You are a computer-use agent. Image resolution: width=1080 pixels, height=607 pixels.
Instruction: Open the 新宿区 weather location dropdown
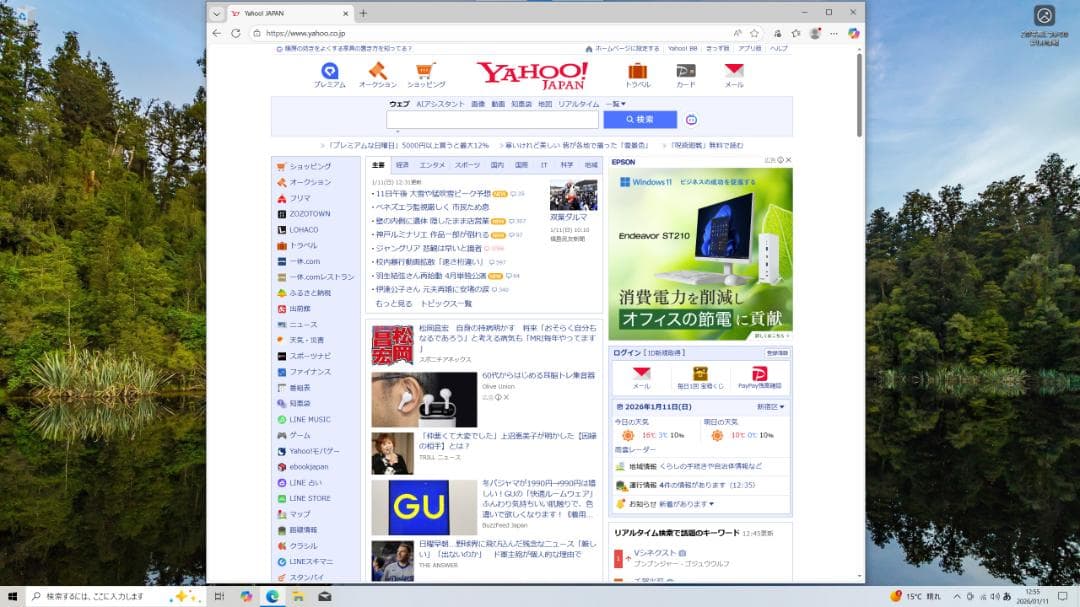(770, 407)
